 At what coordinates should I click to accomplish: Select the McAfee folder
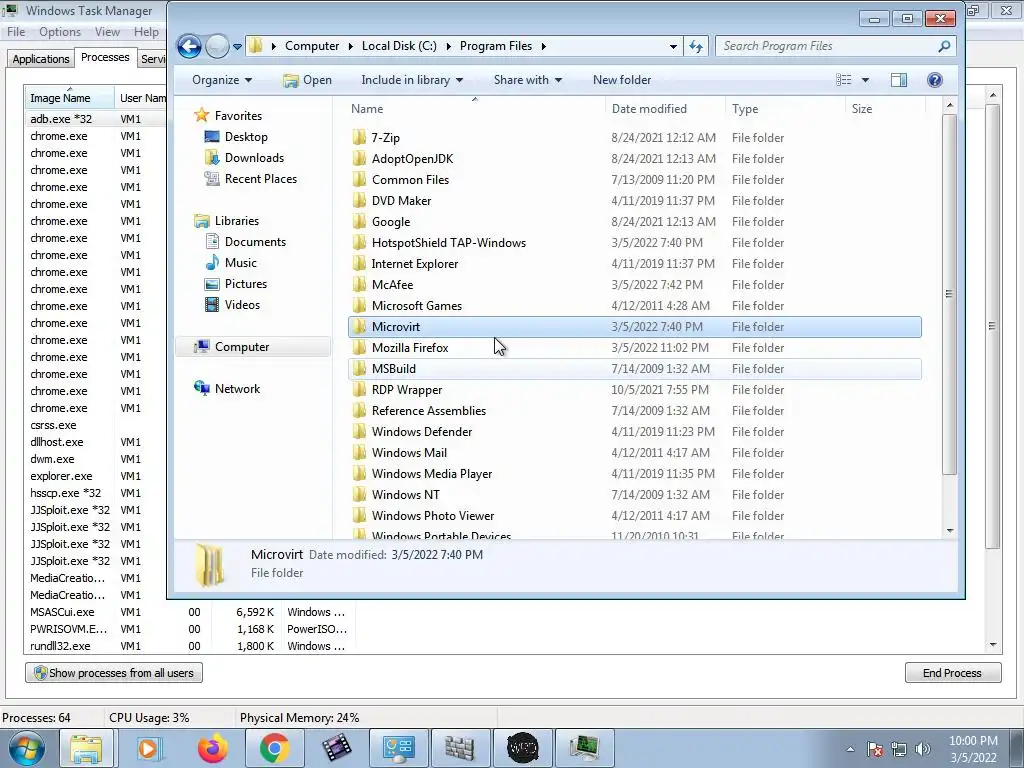coord(392,285)
